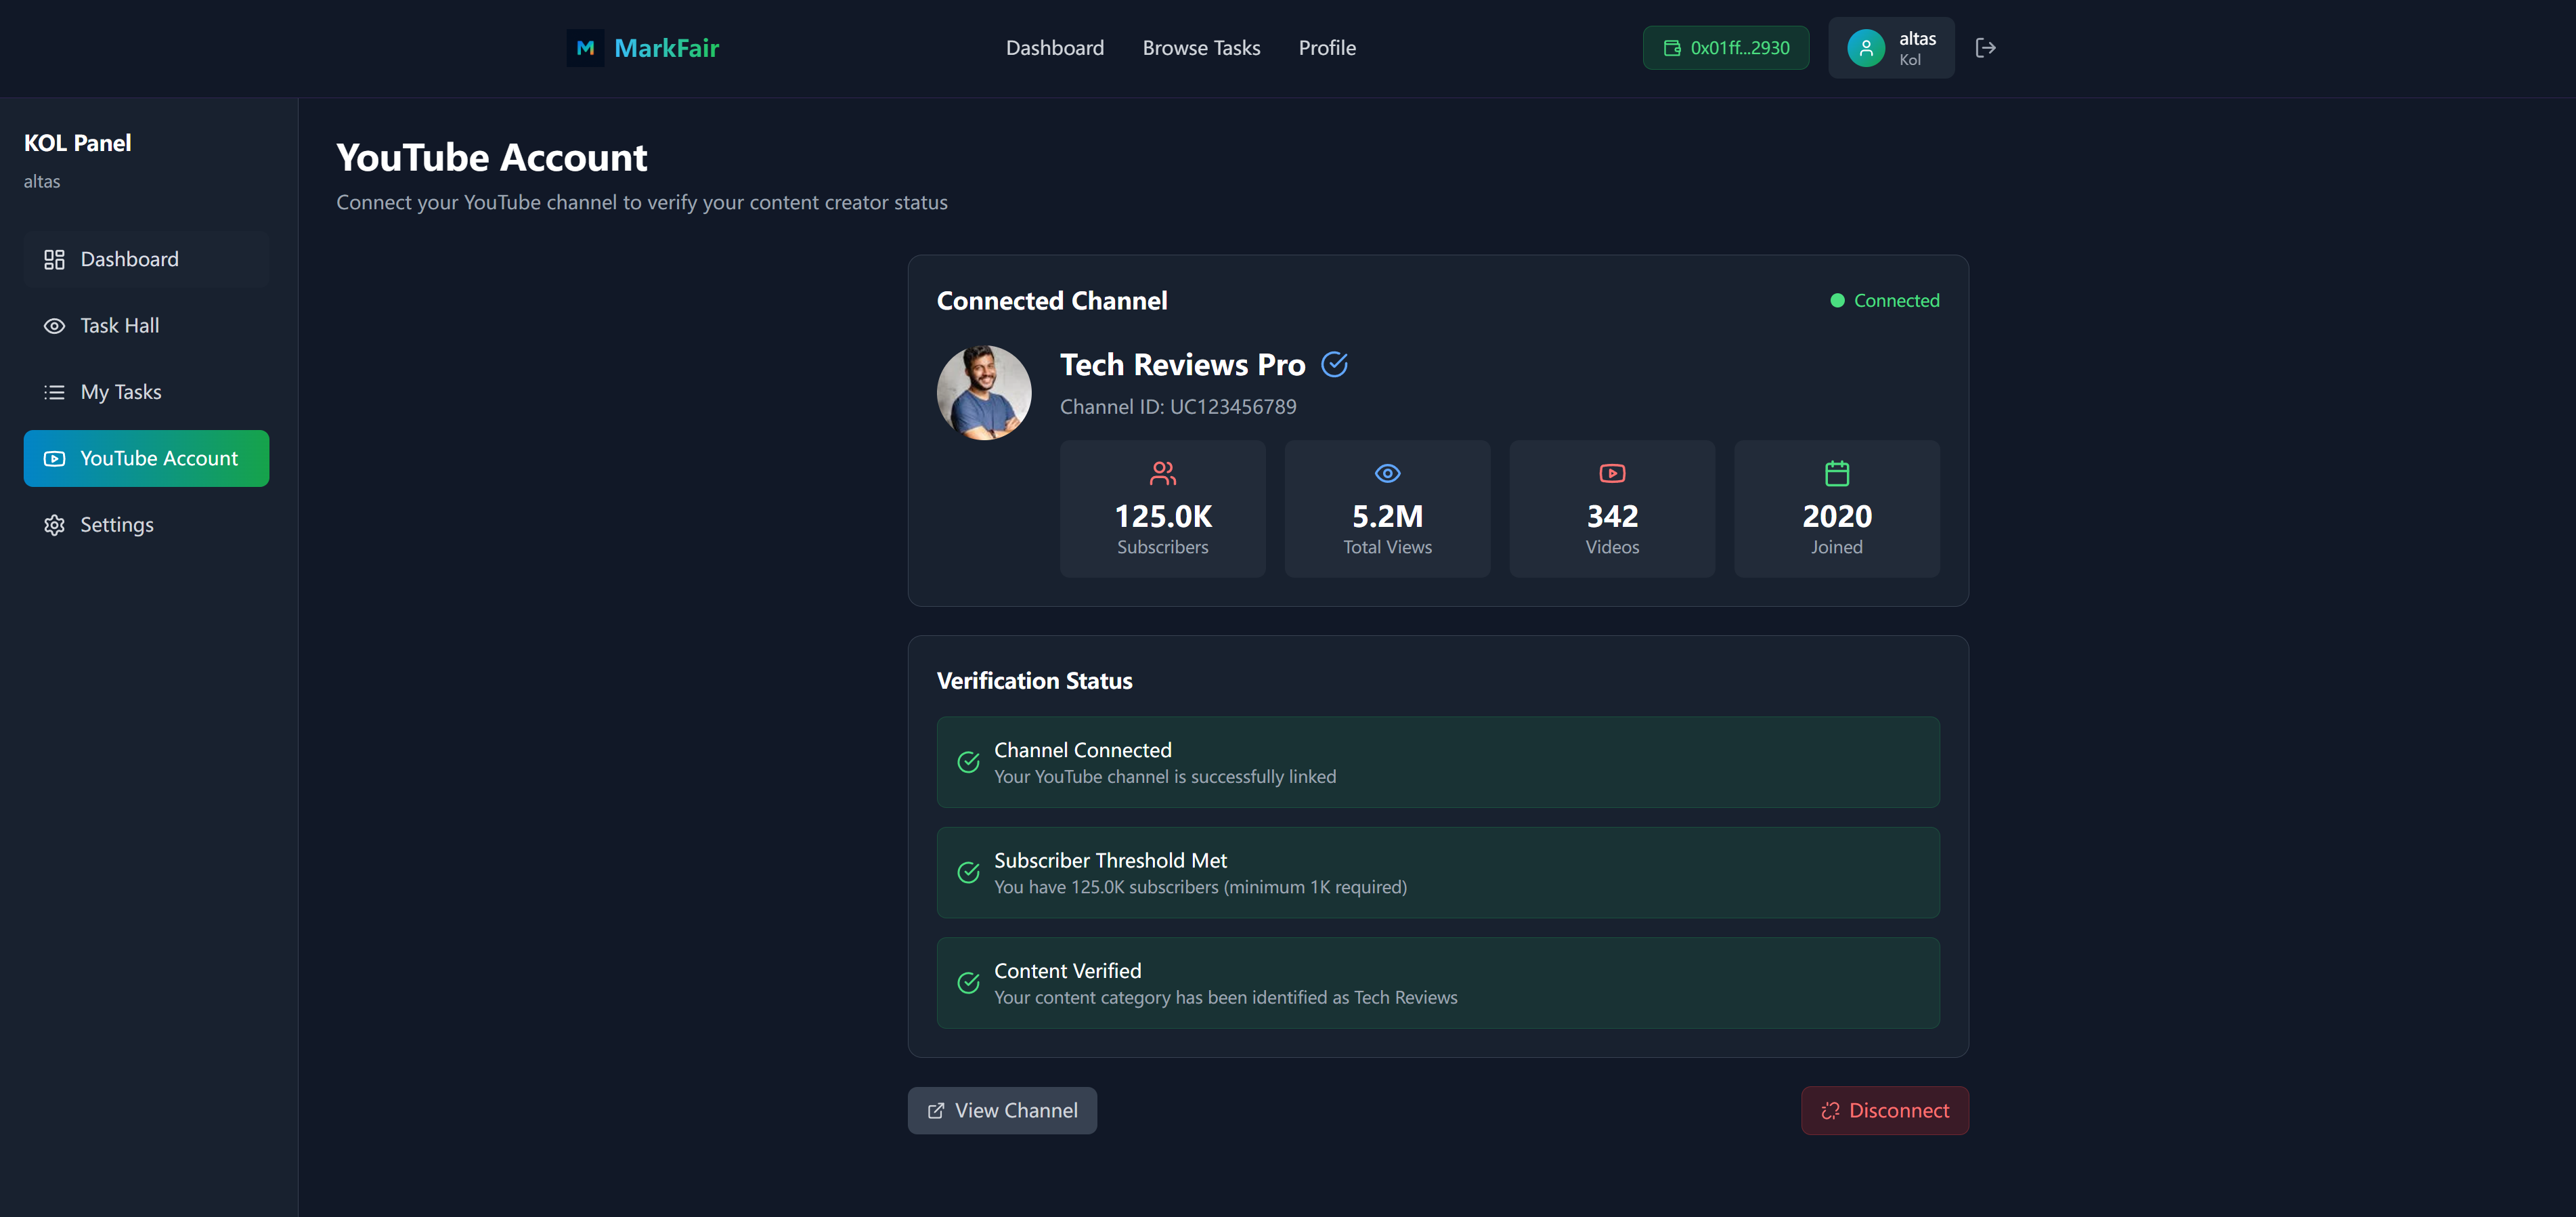
Task: Click the logout arrow icon
Action: 1985,48
